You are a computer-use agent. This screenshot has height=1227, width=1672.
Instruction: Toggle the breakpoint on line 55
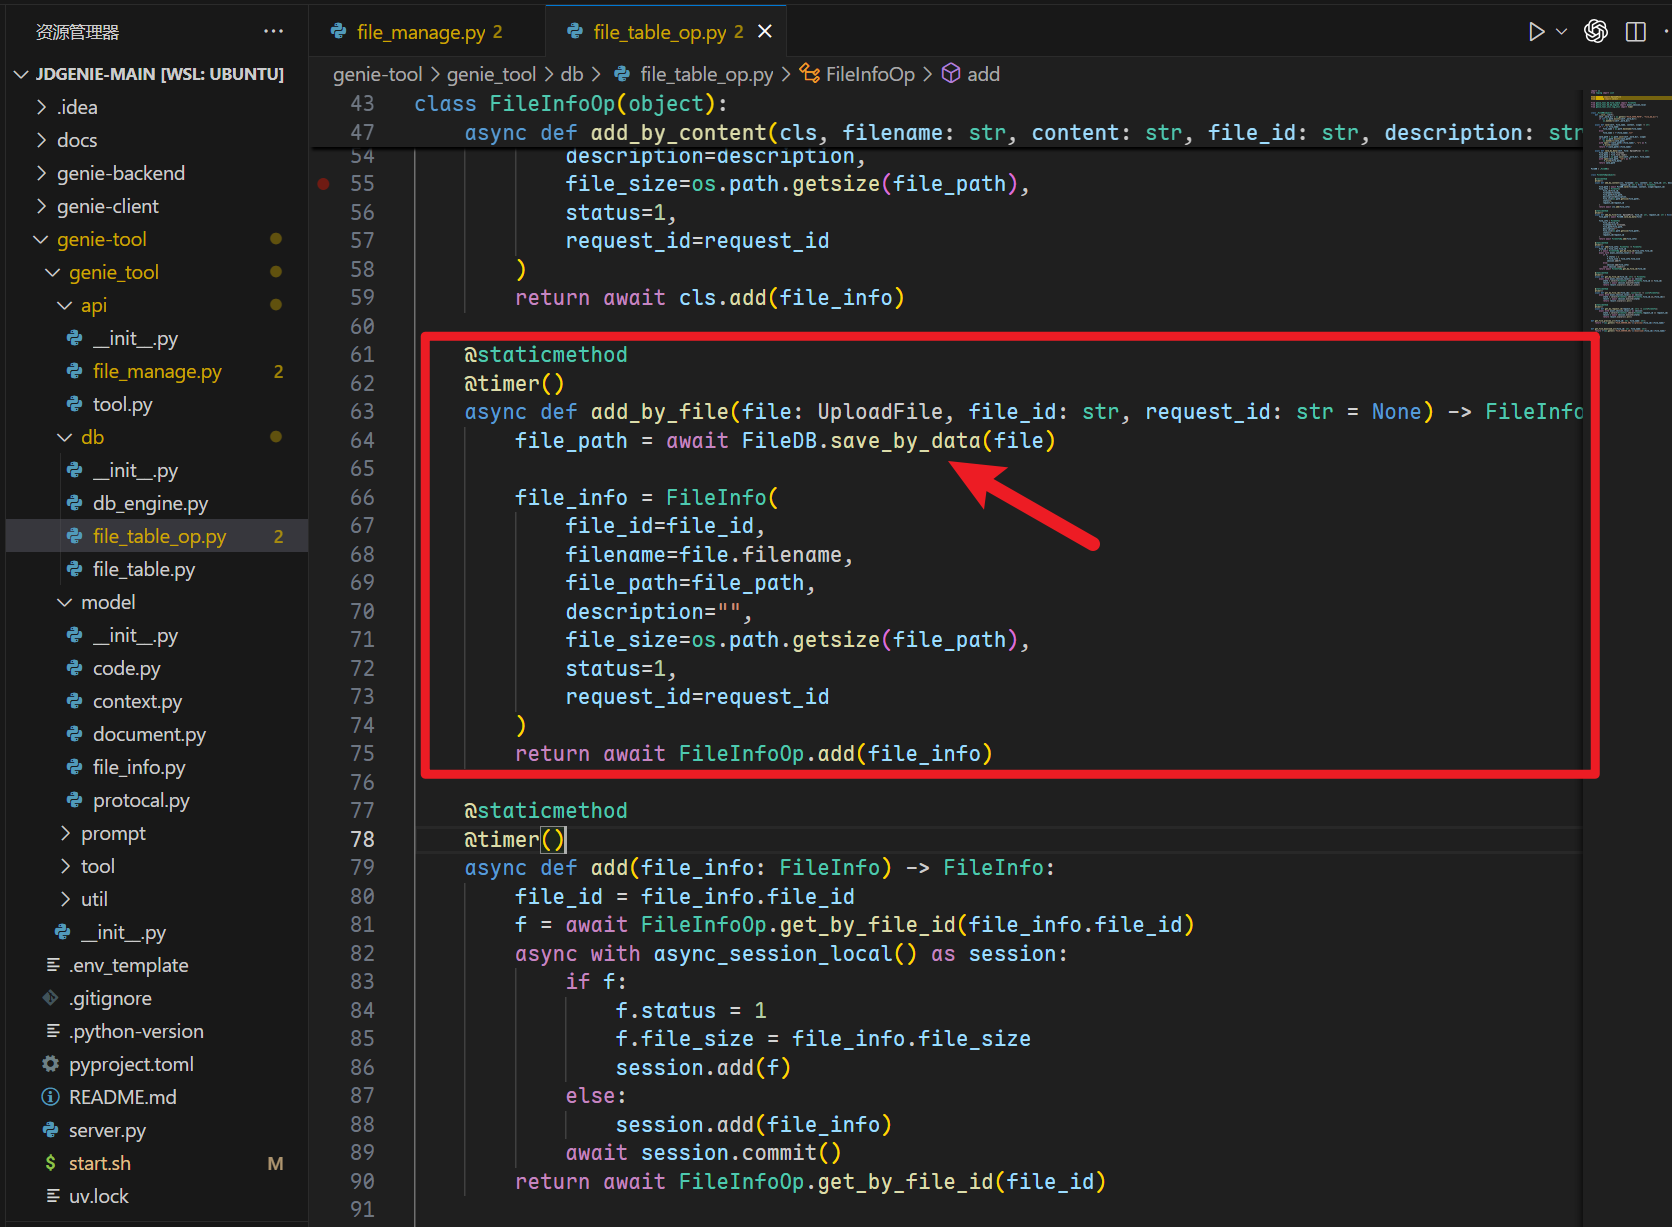(x=324, y=184)
